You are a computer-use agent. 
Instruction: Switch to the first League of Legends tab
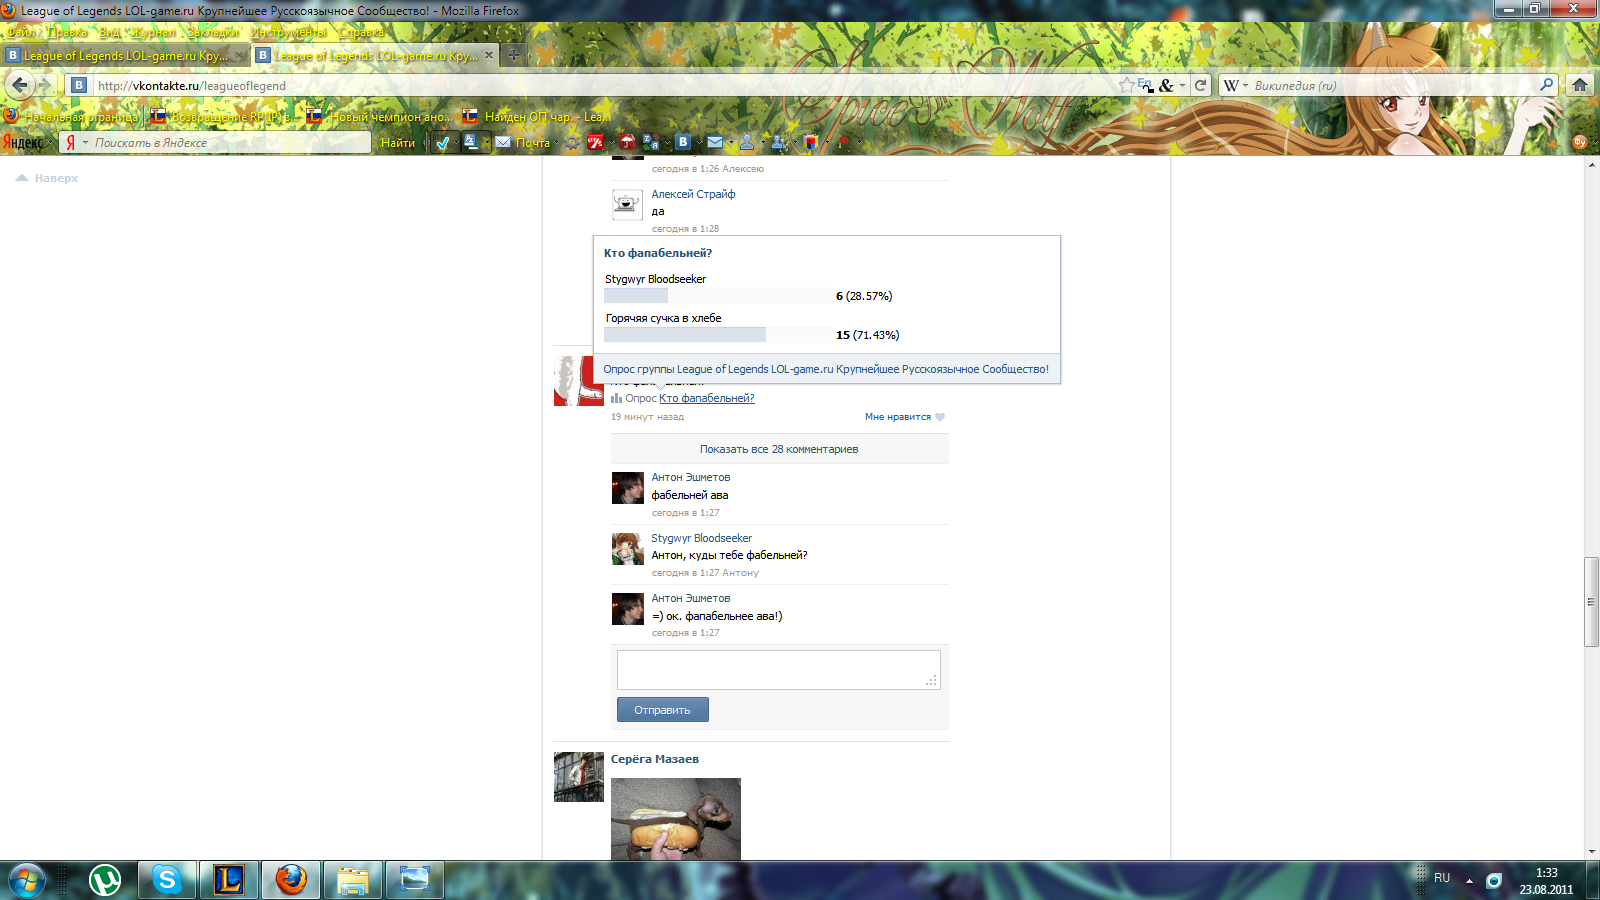click(x=126, y=56)
